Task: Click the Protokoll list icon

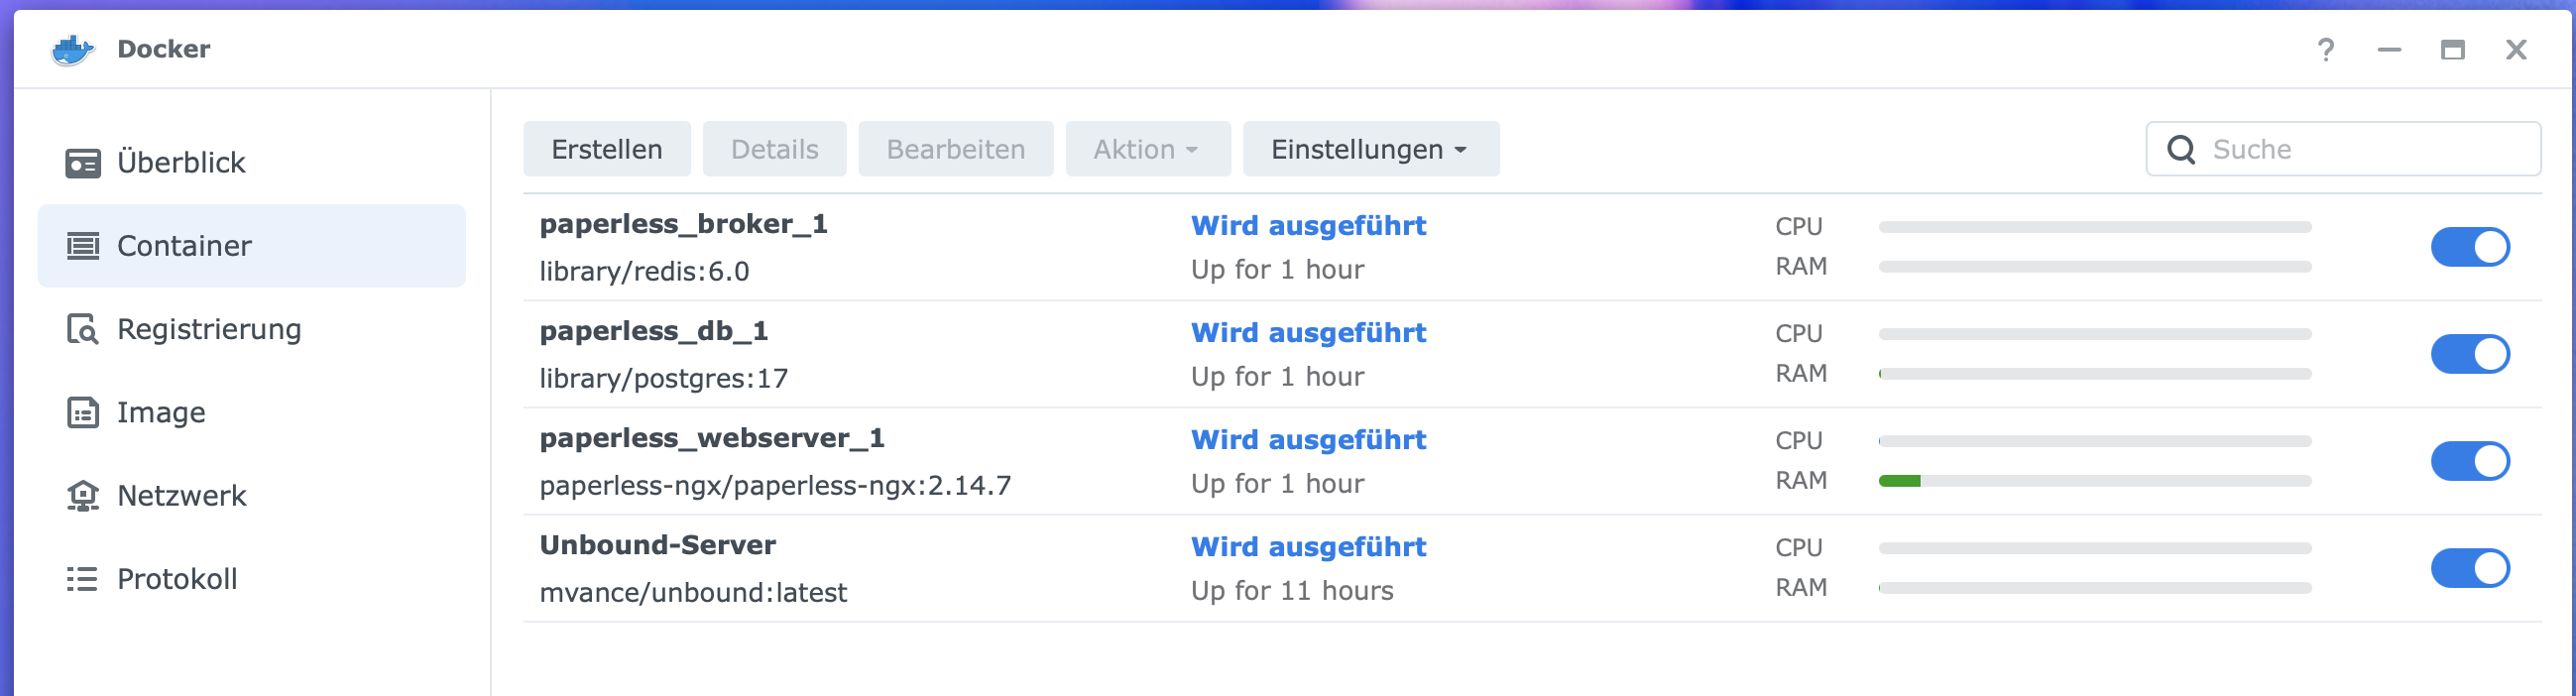Action: click(82, 579)
